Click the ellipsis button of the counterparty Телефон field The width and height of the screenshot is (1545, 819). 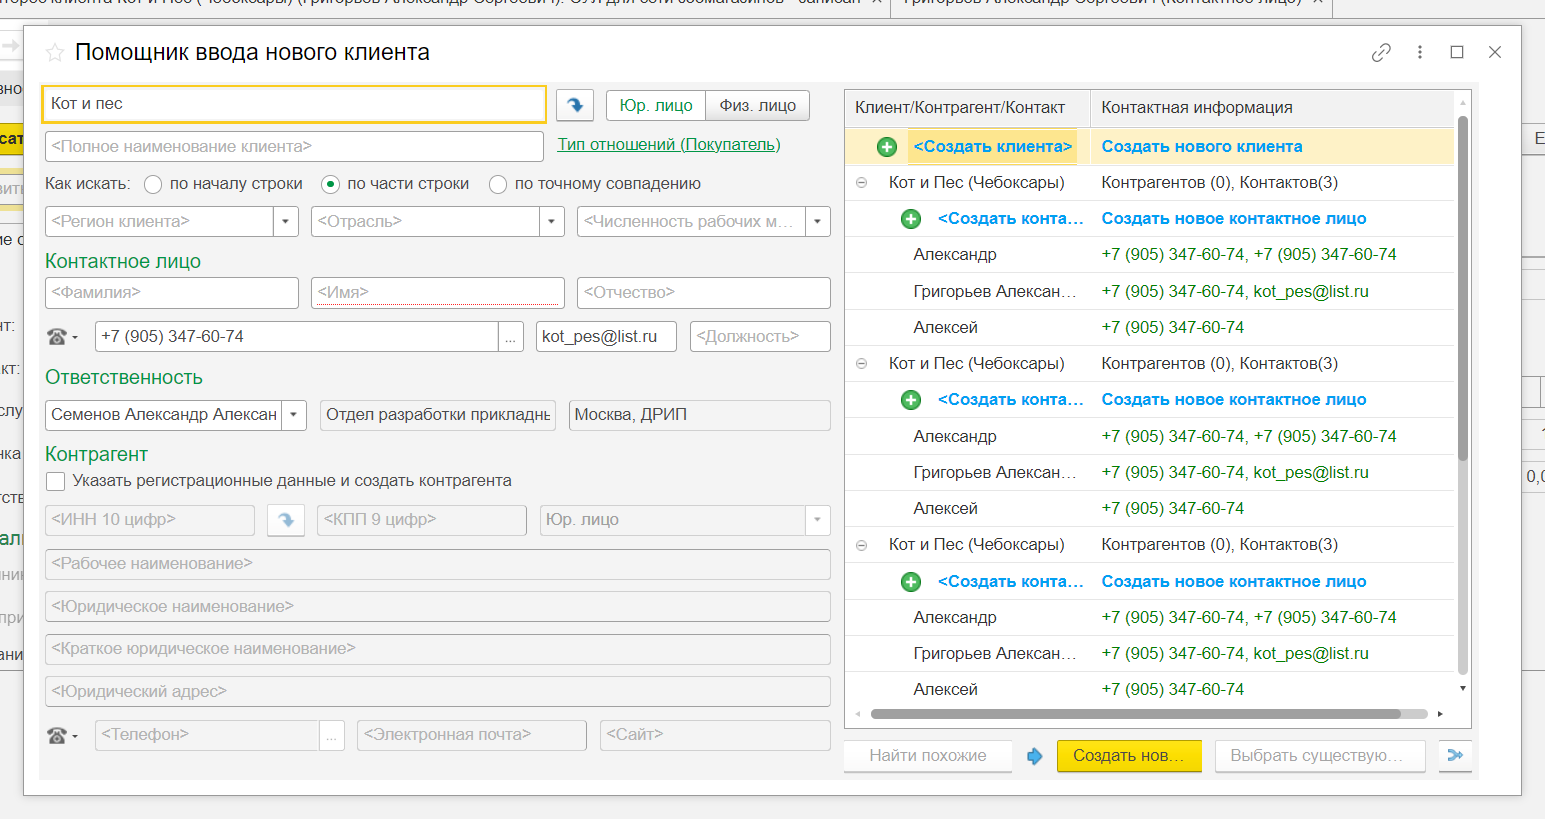pos(332,736)
